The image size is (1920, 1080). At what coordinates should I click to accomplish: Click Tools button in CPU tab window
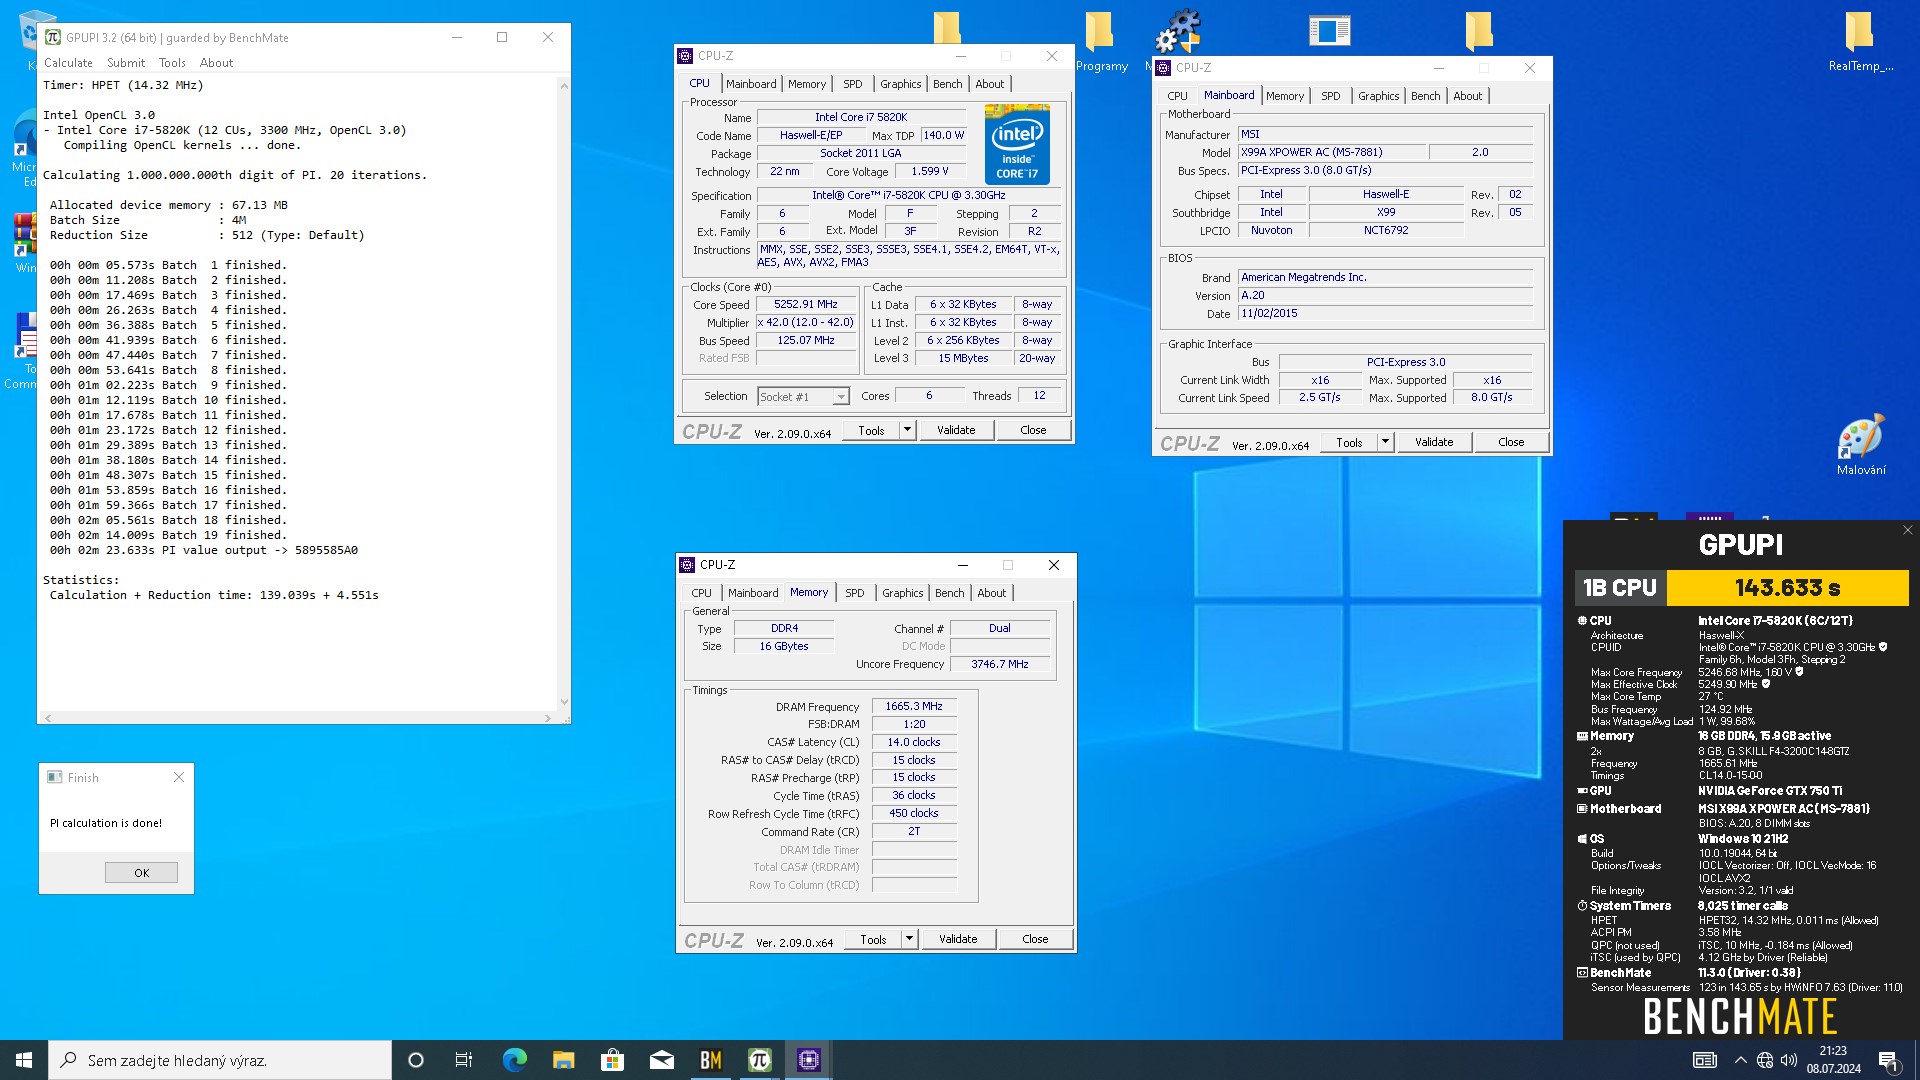pyautogui.click(x=871, y=430)
